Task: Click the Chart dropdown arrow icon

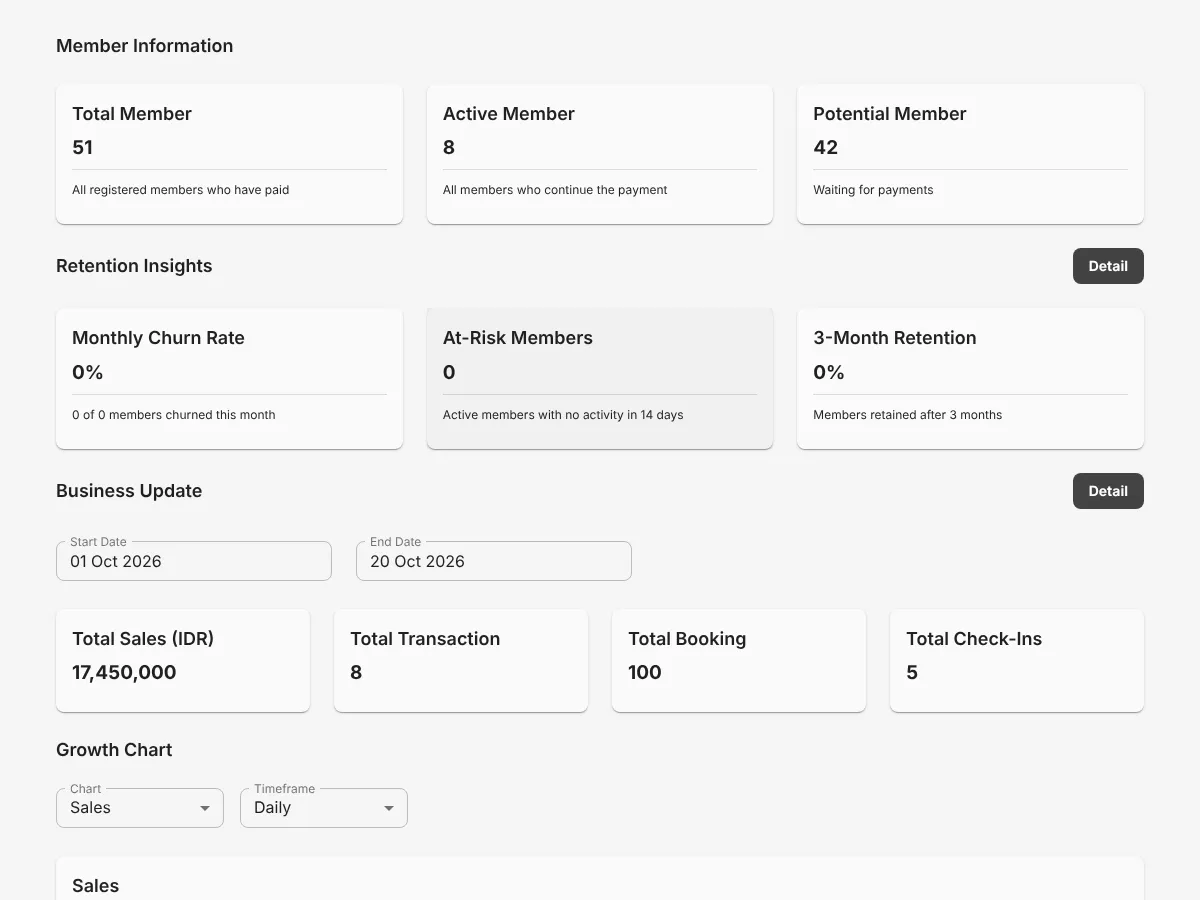Action: pos(205,808)
